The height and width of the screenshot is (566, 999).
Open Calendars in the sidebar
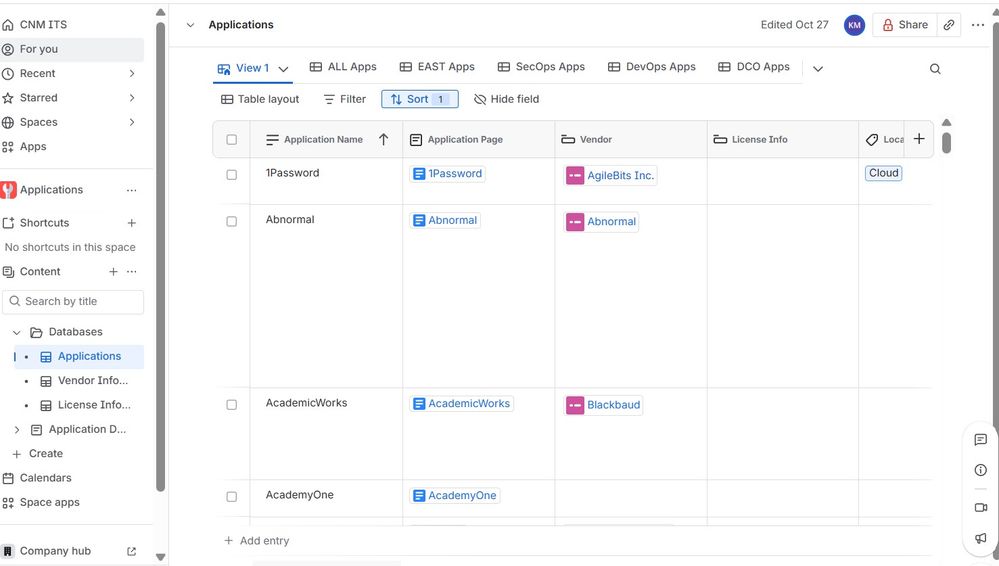pos(37,478)
